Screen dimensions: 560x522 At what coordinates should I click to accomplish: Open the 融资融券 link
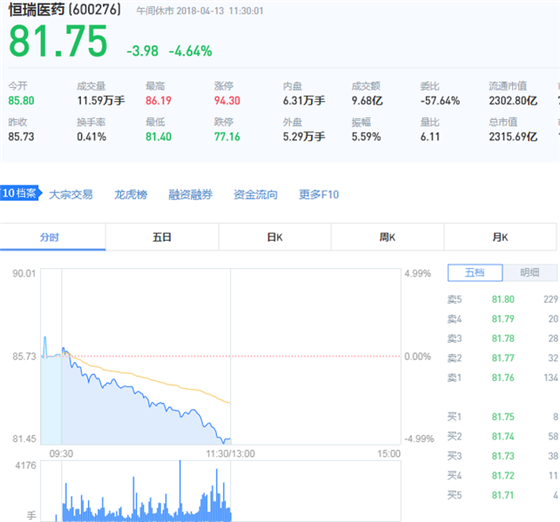coord(190,195)
